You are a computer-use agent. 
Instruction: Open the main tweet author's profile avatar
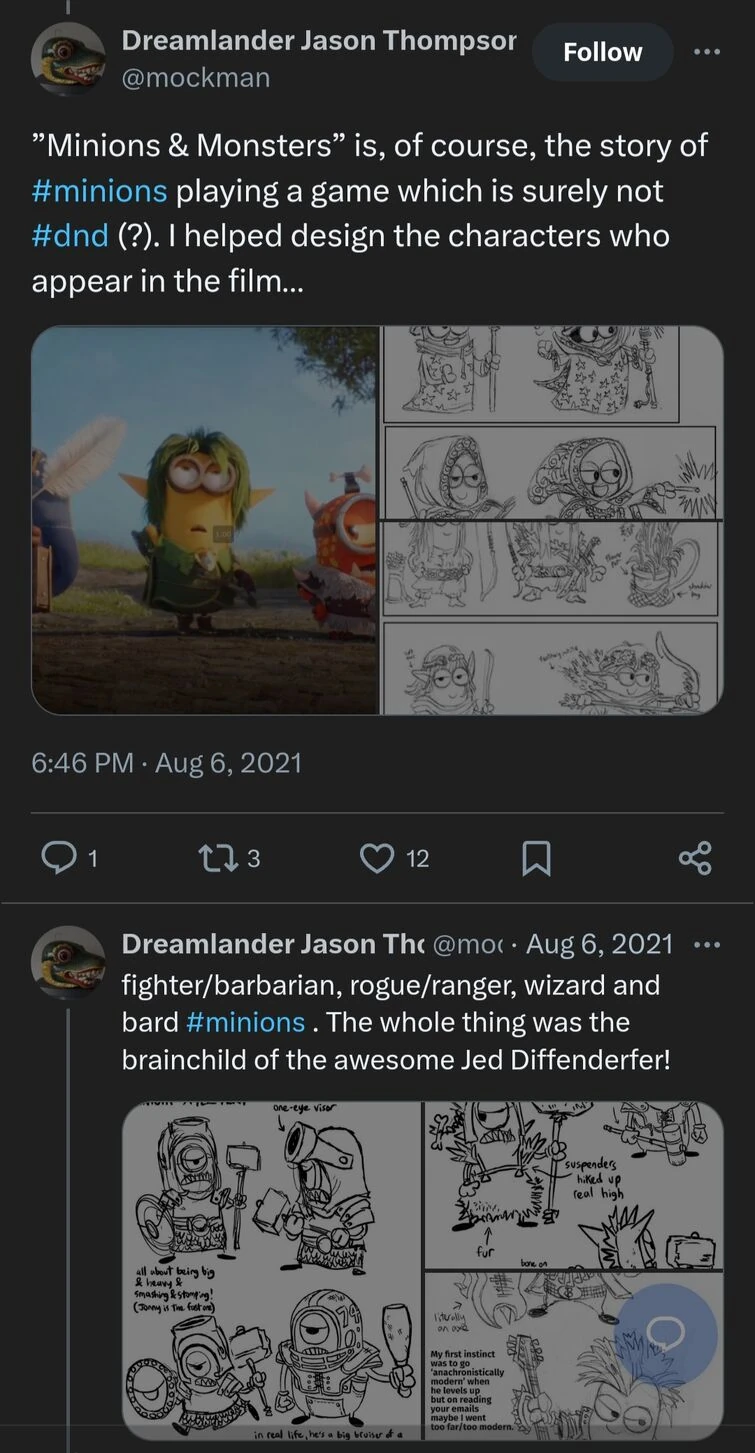pyautogui.click(x=68, y=59)
